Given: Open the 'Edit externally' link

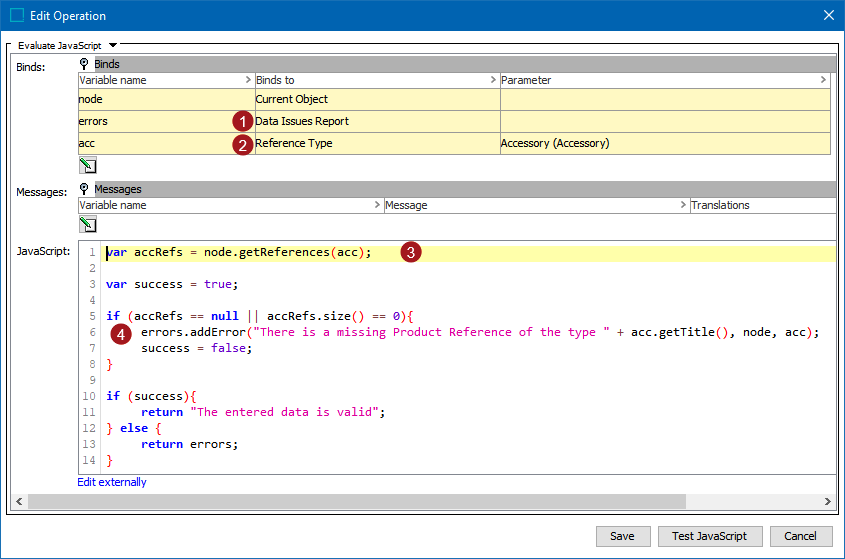Looking at the screenshot, I should click(x=112, y=482).
